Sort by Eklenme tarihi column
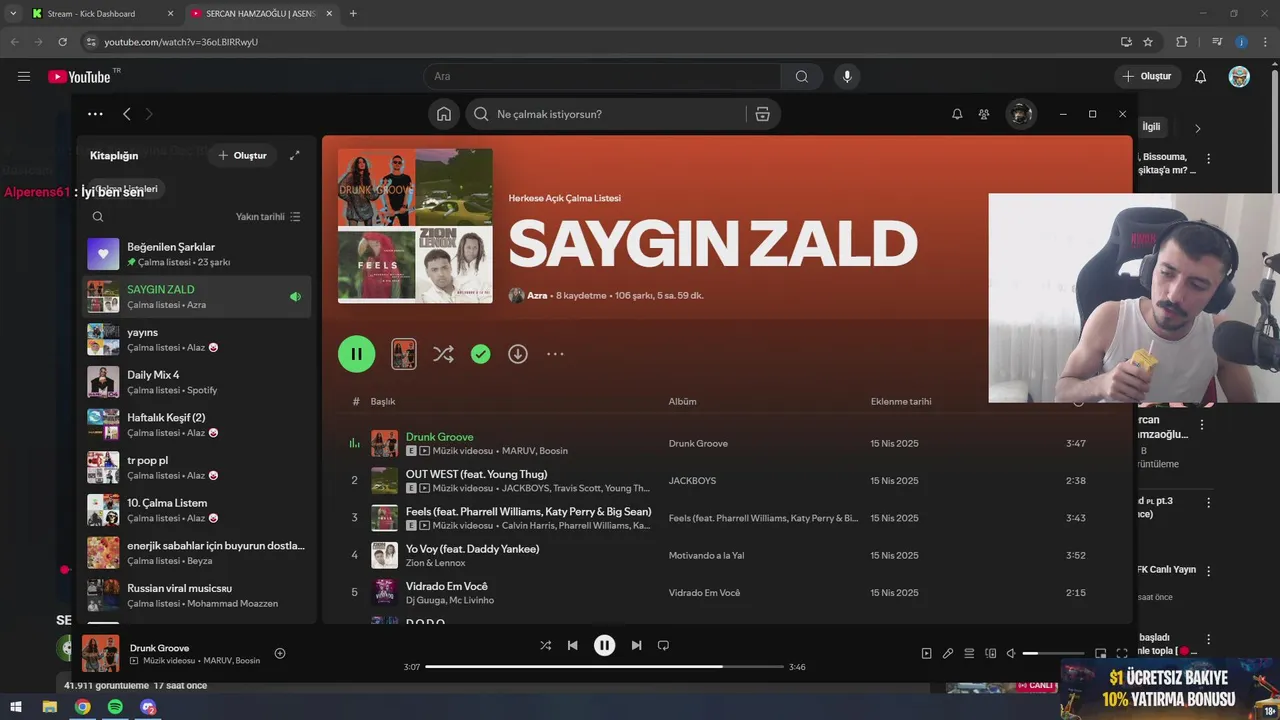The width and height of the screenshot is (1280, 720). click(x=901, y=401)
